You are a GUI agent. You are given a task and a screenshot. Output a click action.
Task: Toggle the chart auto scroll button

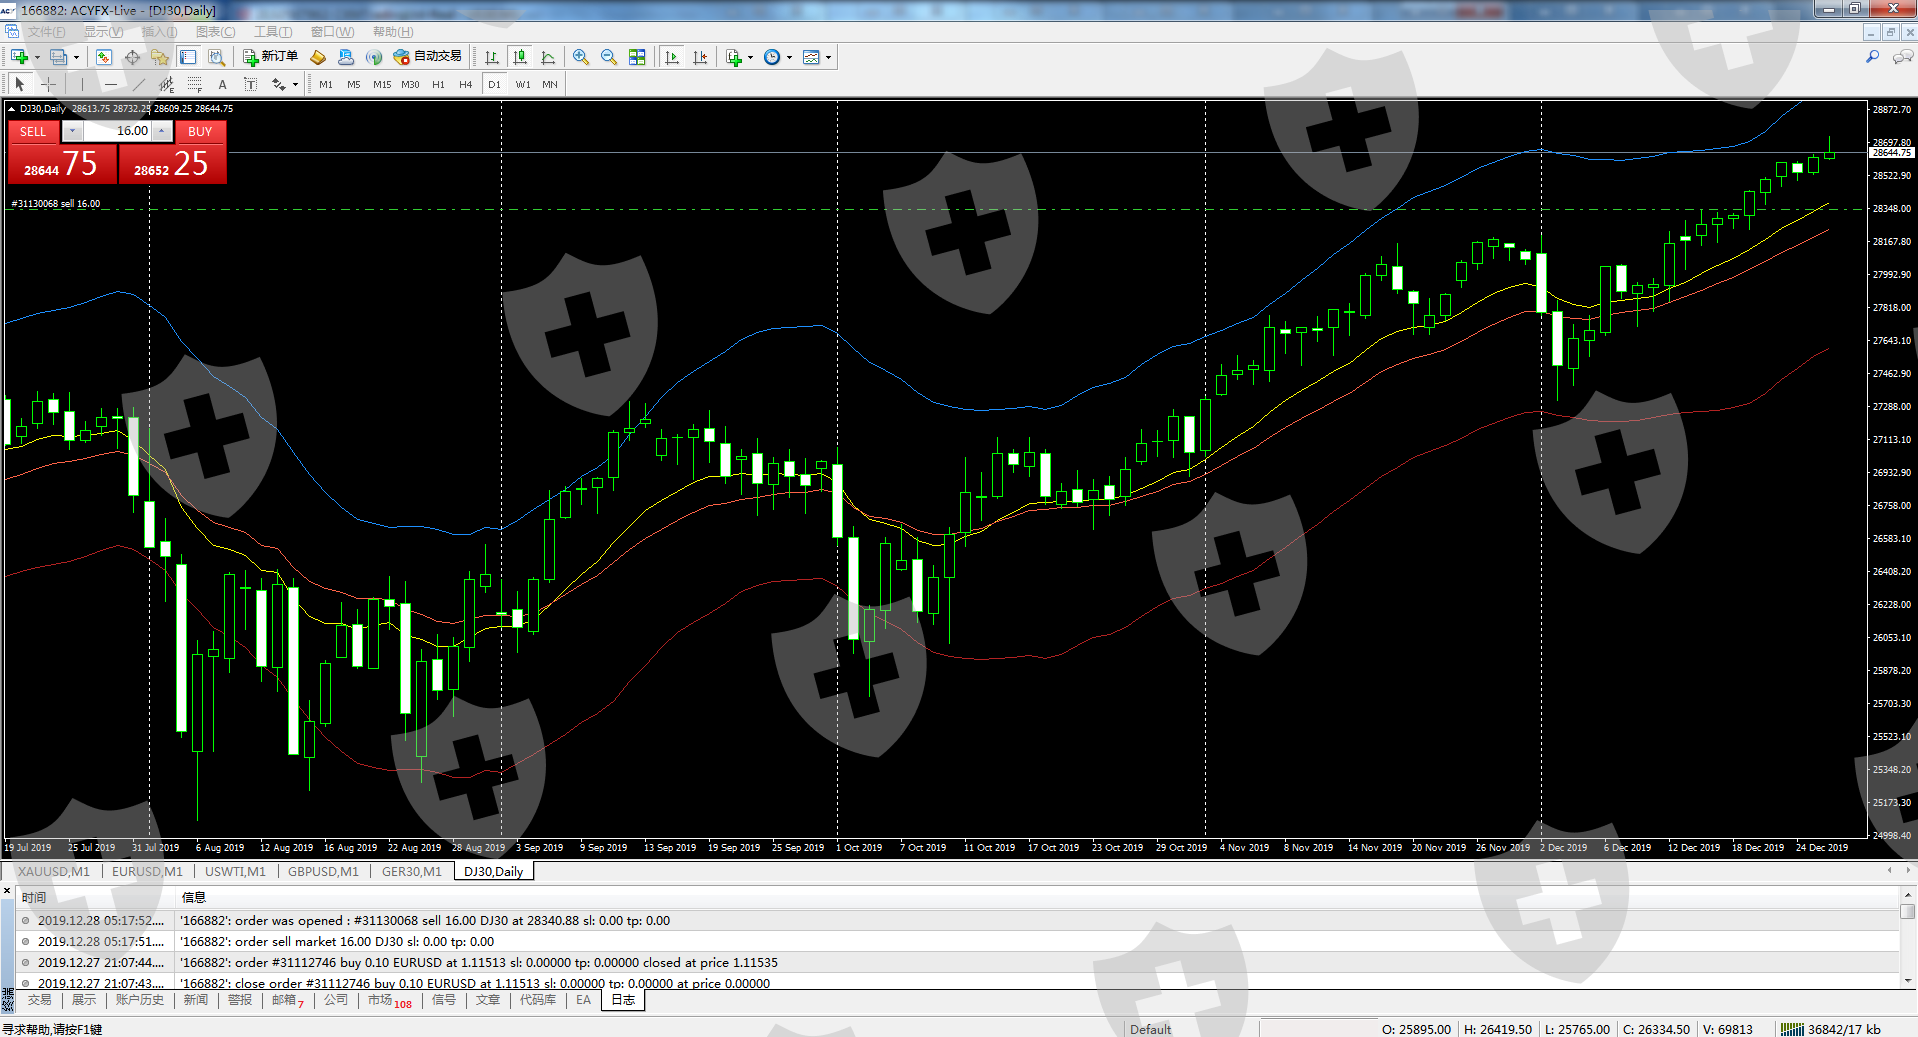point(672,57)
